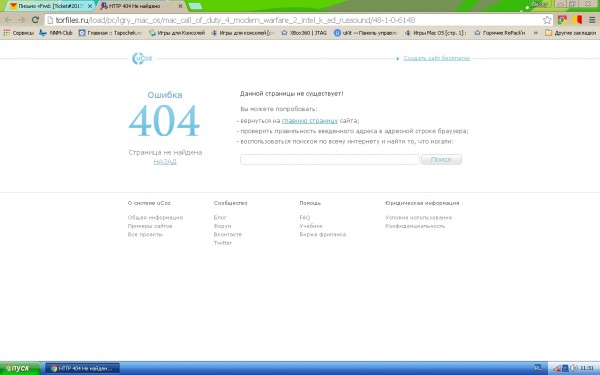Viewport: 600px width, 375px height.
Task: Click the 'Ошибка' heading text
Action: tap(165, 95)
